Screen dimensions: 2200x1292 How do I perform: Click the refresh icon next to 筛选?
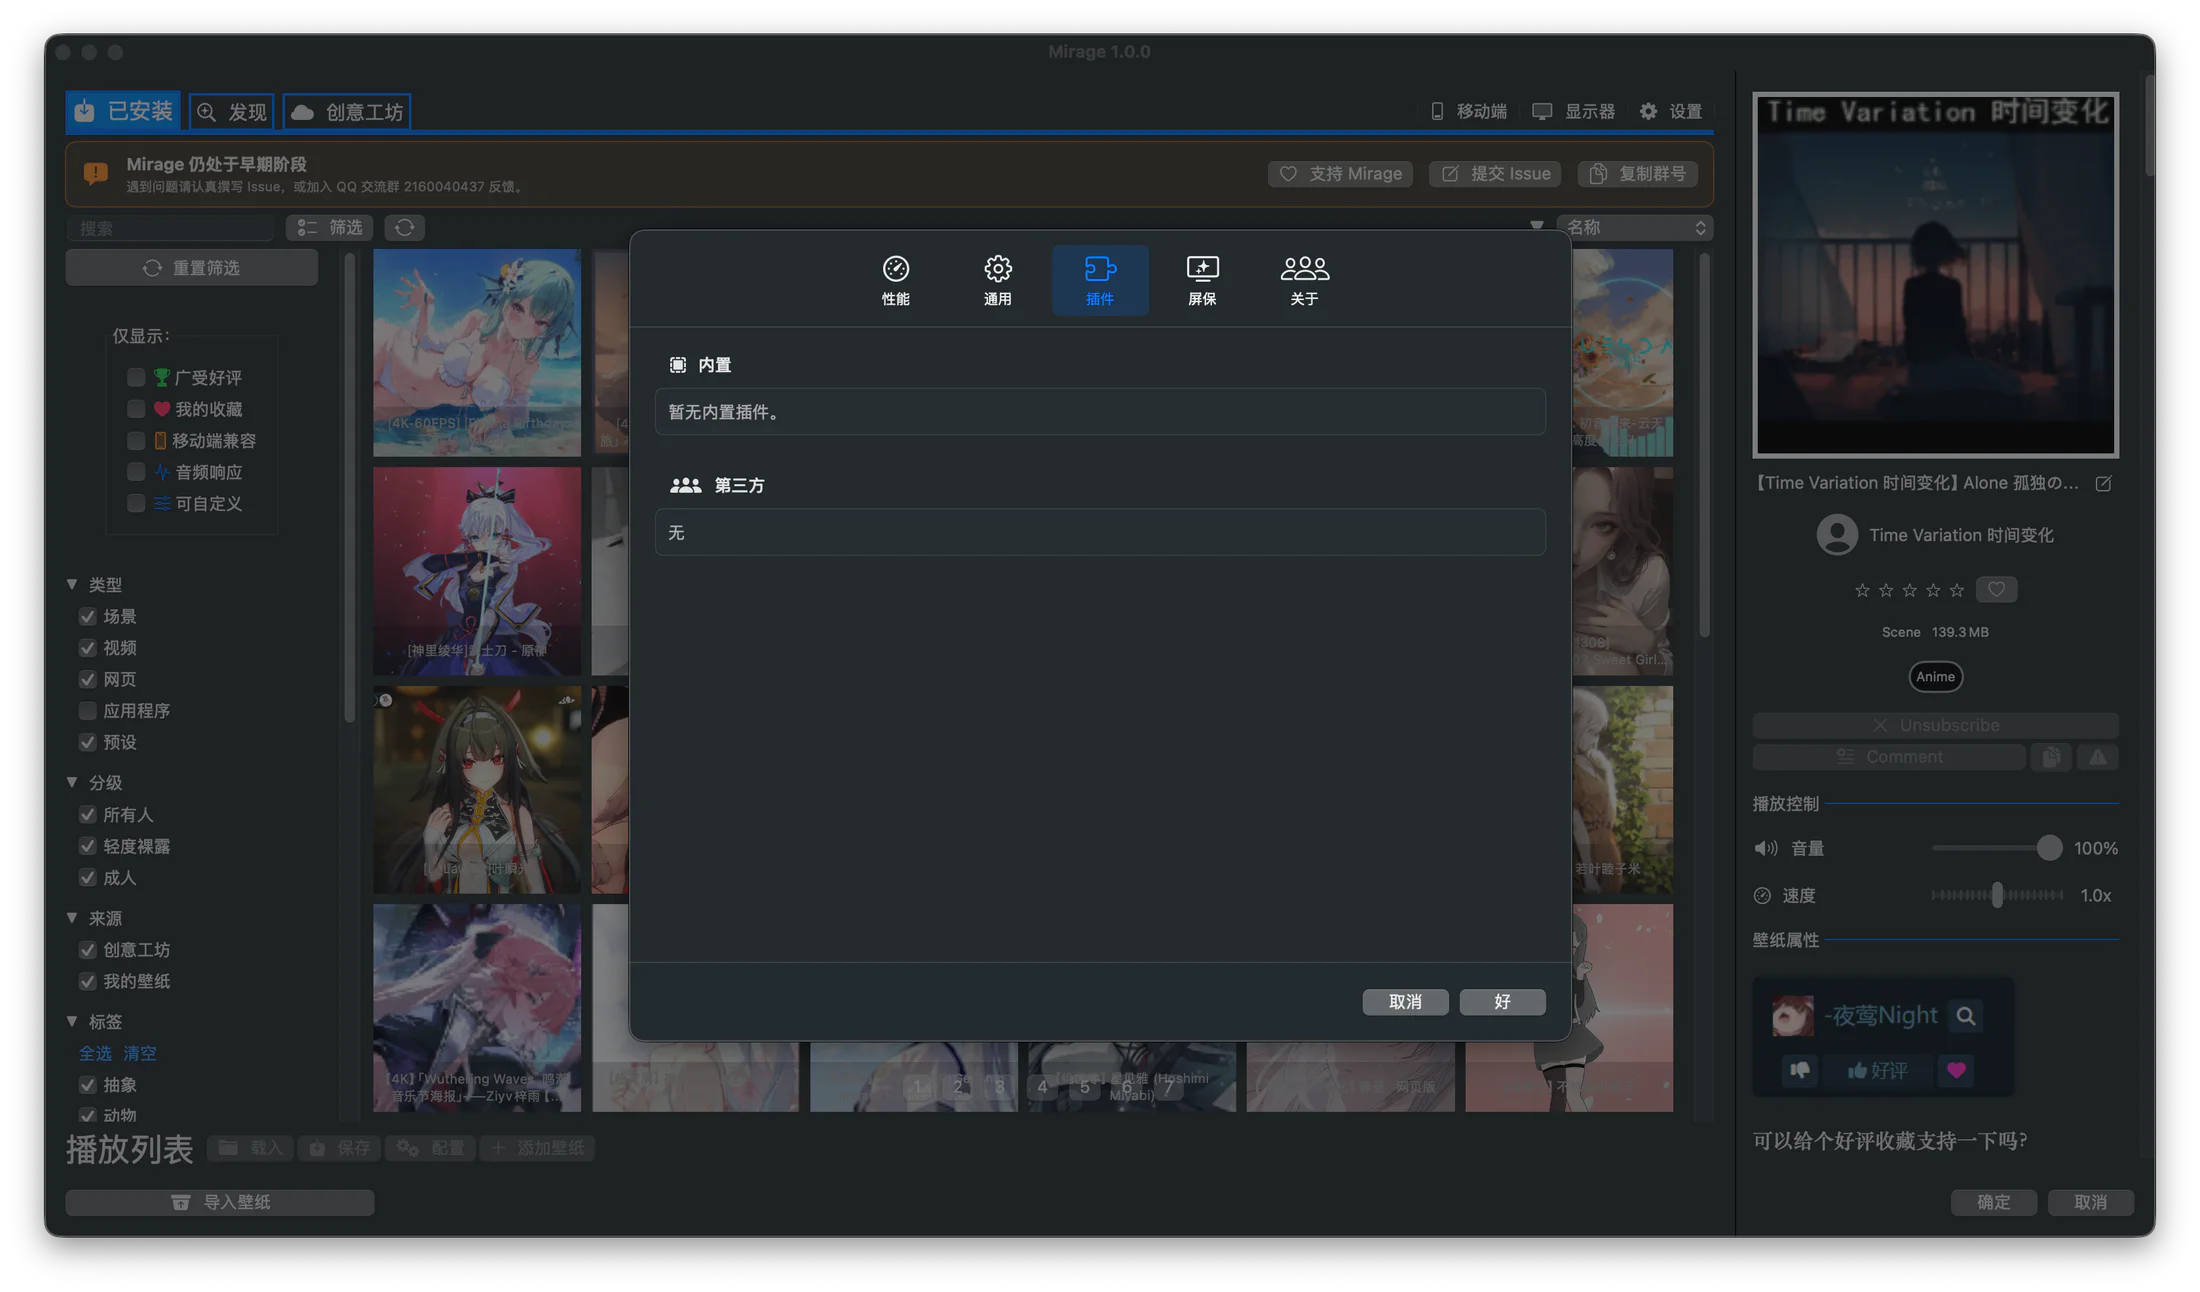404,228
